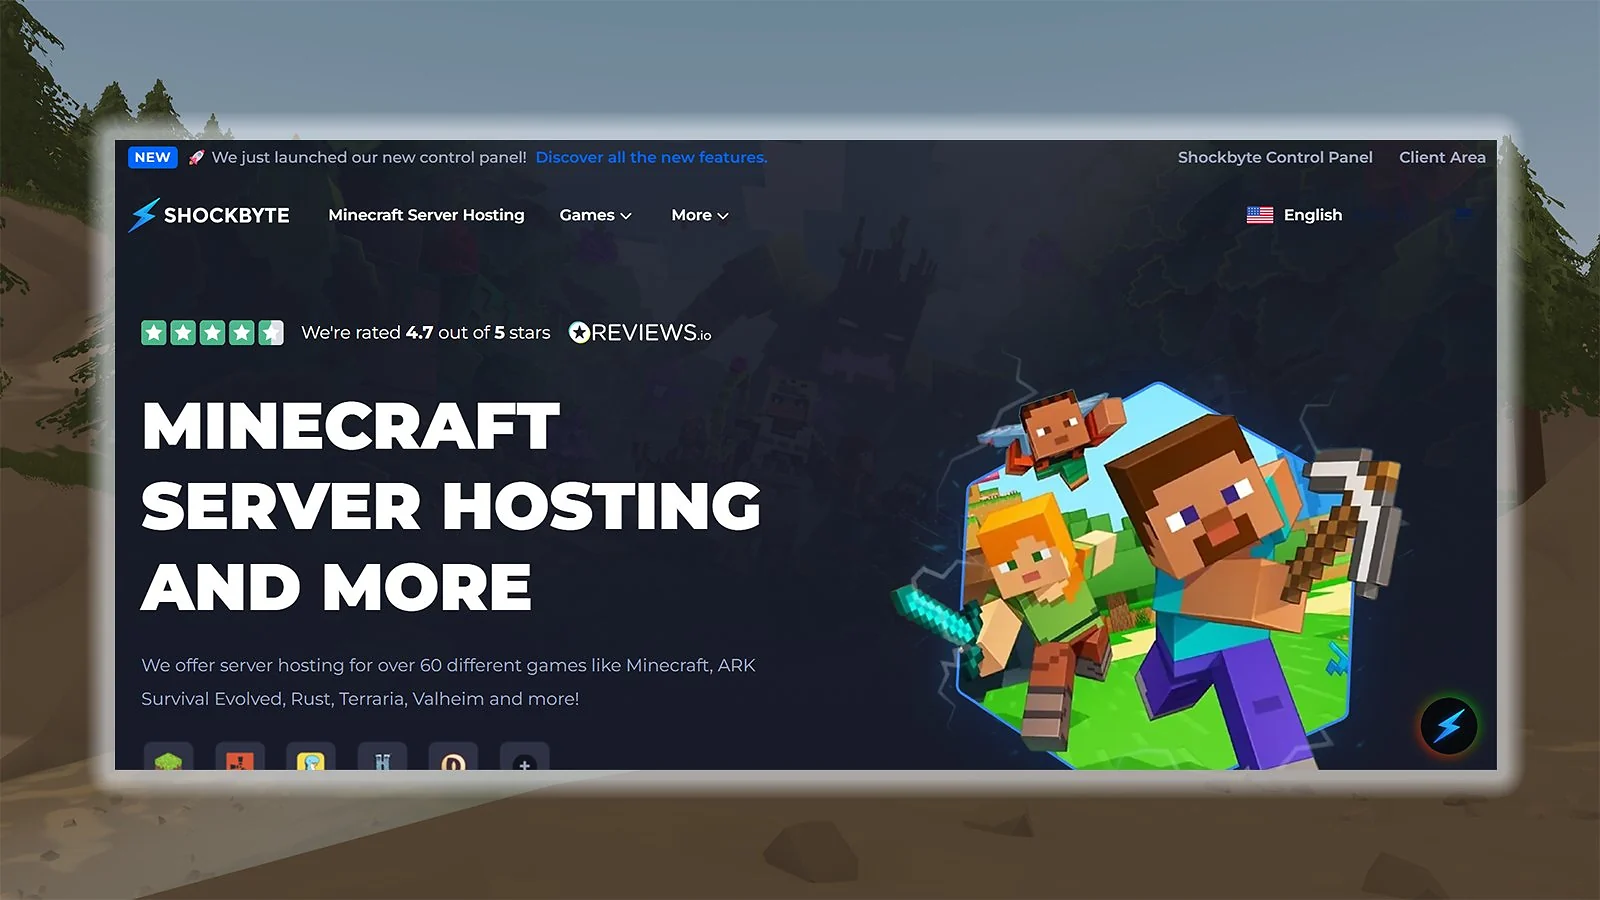Click the REVIEWS.io logo

(640, 333)
